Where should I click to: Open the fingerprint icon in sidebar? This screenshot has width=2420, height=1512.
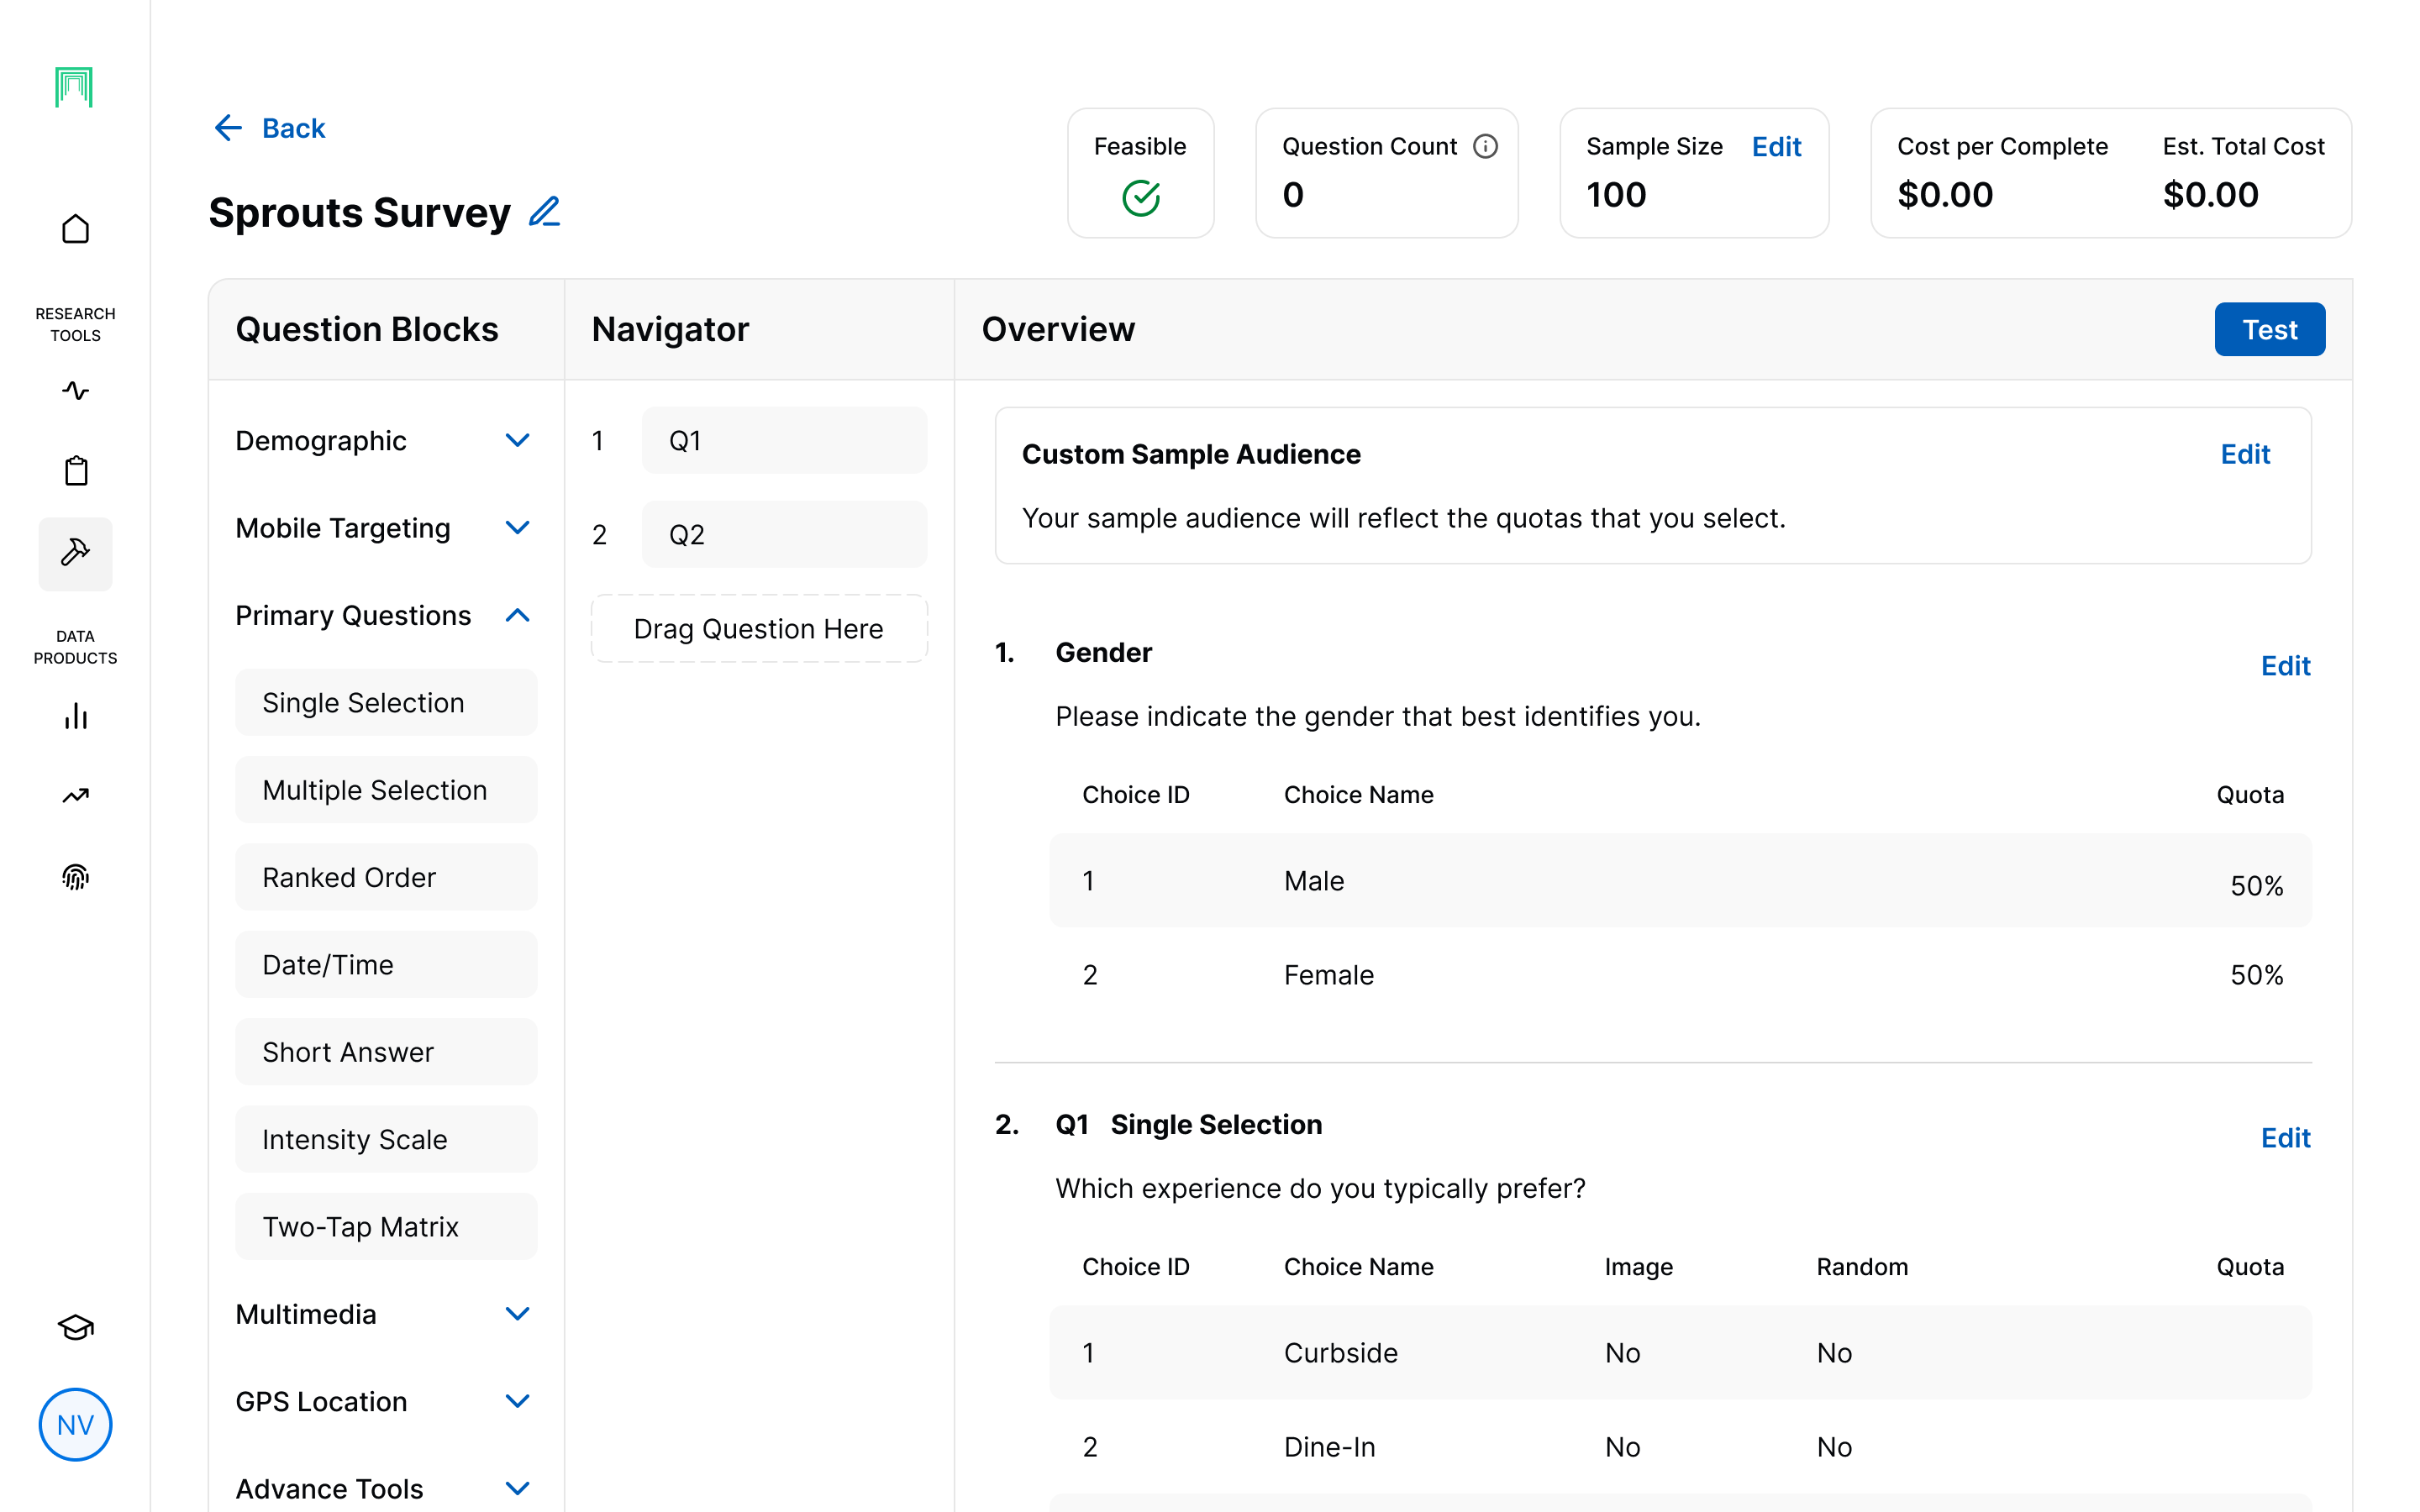pyautogui.click(x=75, y=877)
